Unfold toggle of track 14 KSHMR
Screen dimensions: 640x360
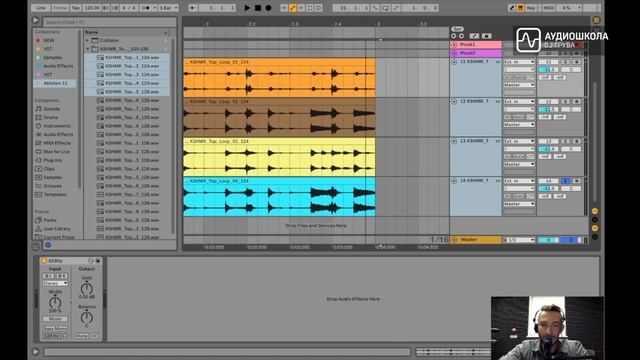(454, 181)
